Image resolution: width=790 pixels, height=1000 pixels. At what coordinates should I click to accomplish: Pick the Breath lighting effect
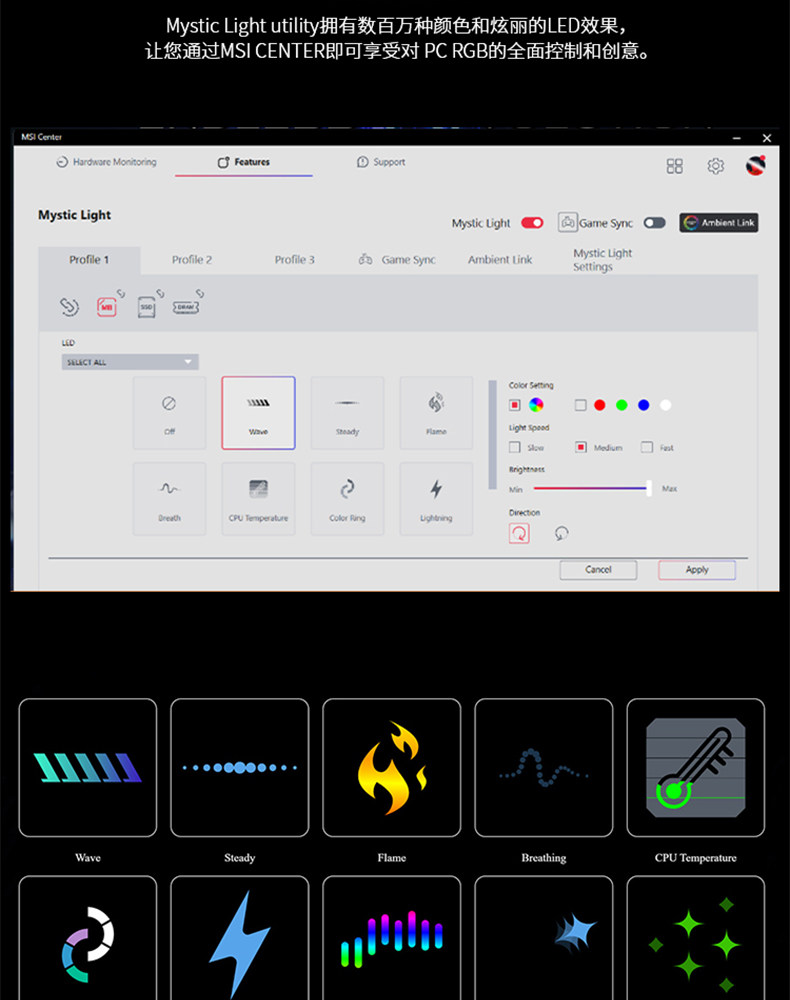(x=169, y=499)
